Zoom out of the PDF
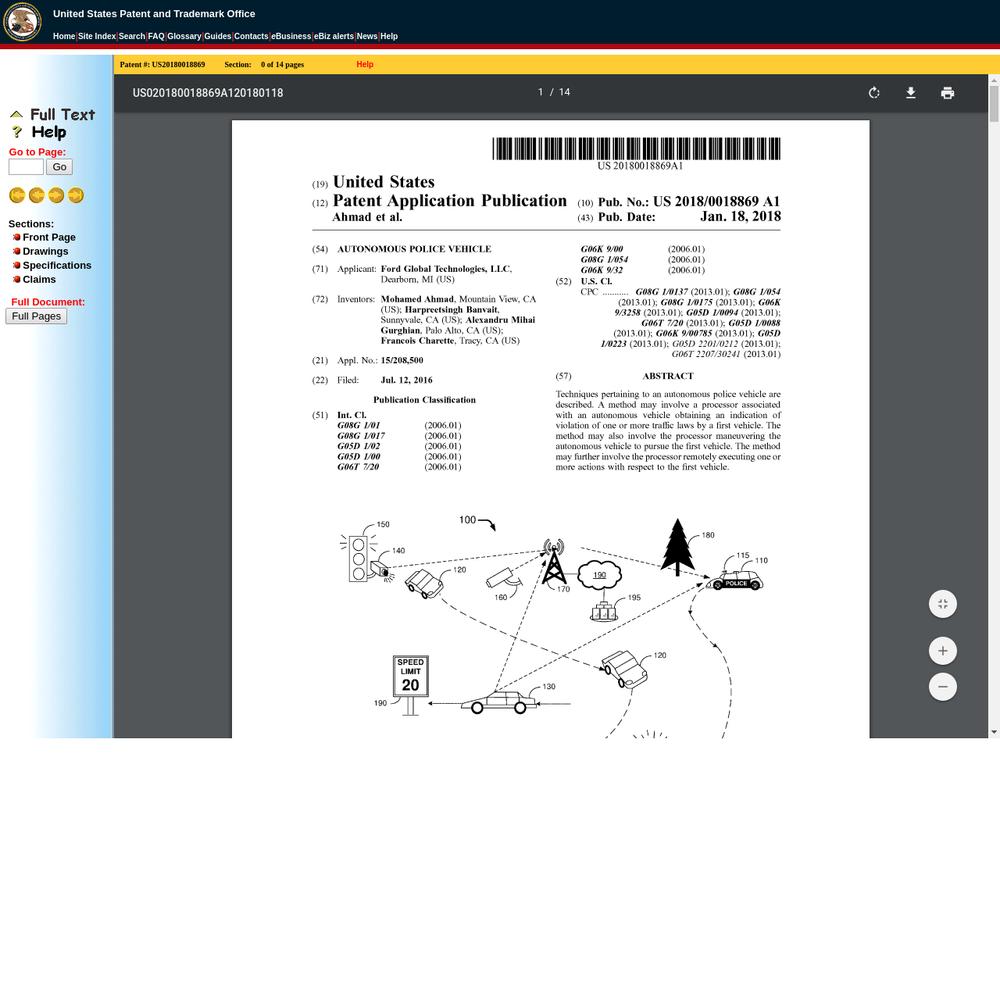Screen dimensions: 1000x1000 pos(943,687)
